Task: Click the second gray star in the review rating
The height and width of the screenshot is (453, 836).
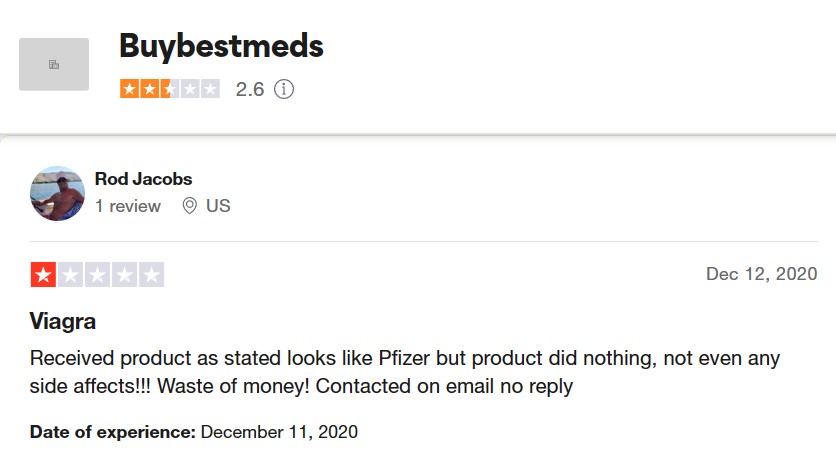Action: click(x=70, y=274)
